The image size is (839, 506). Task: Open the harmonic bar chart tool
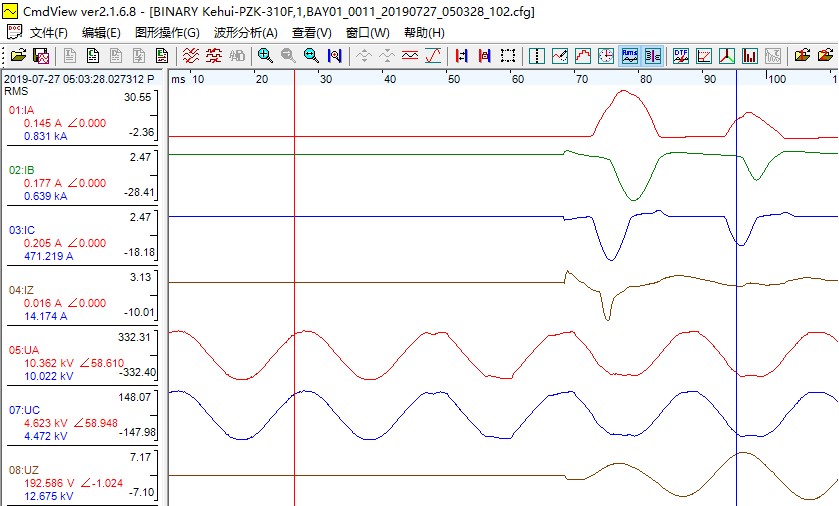point(750,56)
